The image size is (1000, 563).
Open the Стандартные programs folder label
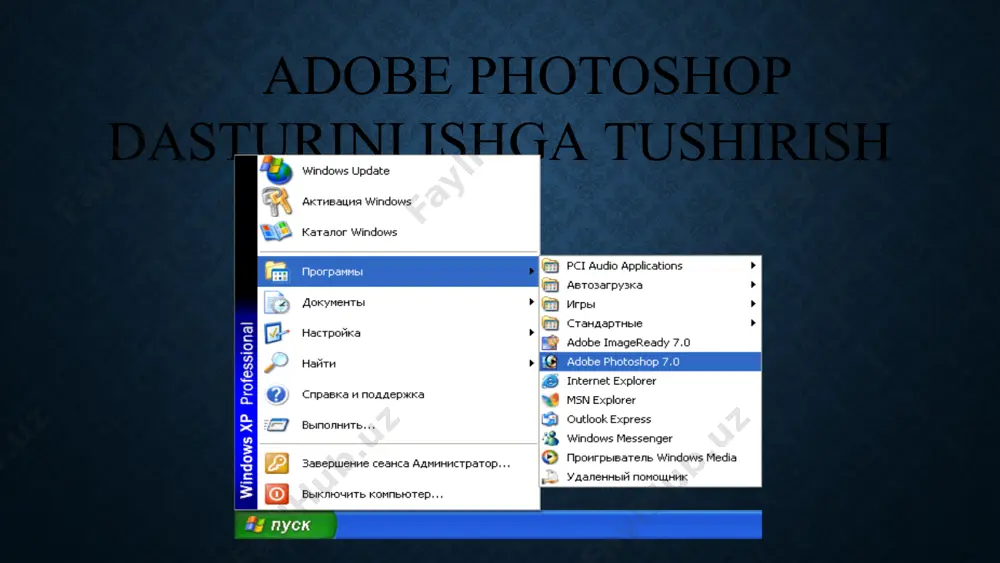[604, 323]
